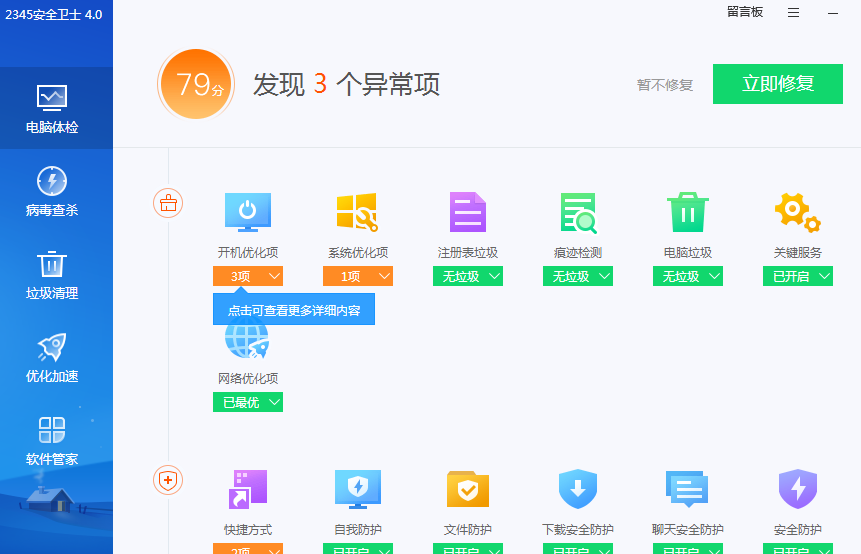Image resolution: width=861 pixels, height=554 pixels.
Task: Open the message board (留言板) link
Action: click(x=745, y=12)
